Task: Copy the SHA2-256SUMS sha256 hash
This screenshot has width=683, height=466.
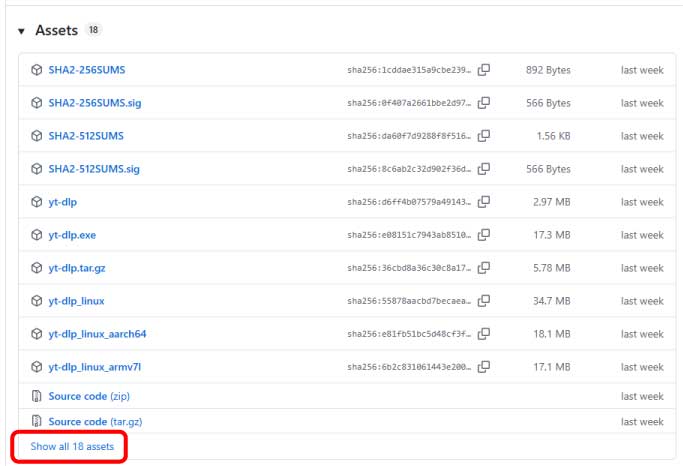Action: click(484, 70)
